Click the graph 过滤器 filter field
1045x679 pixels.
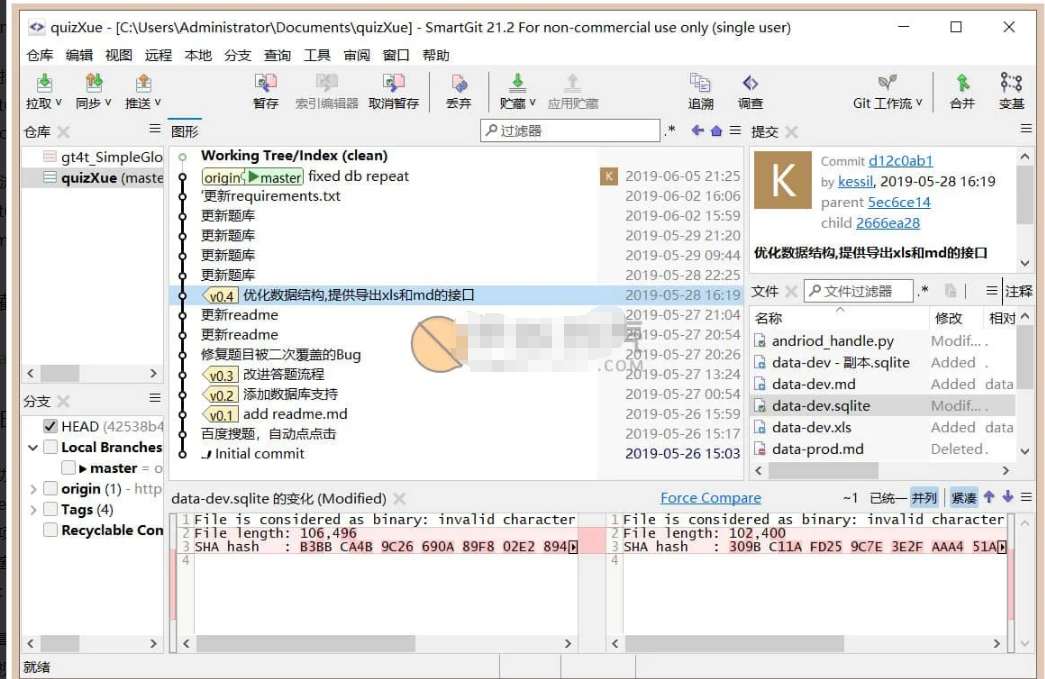[x=570, y=131]
